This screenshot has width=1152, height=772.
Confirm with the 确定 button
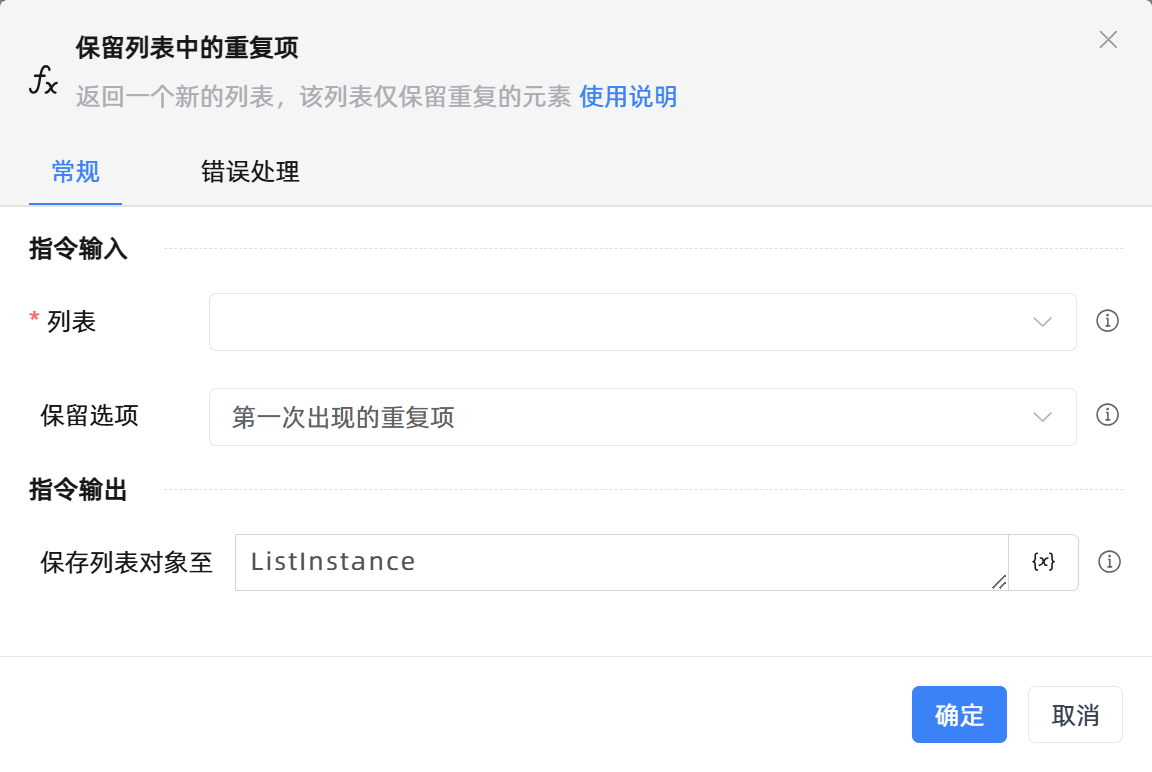[x=959, y=715]
